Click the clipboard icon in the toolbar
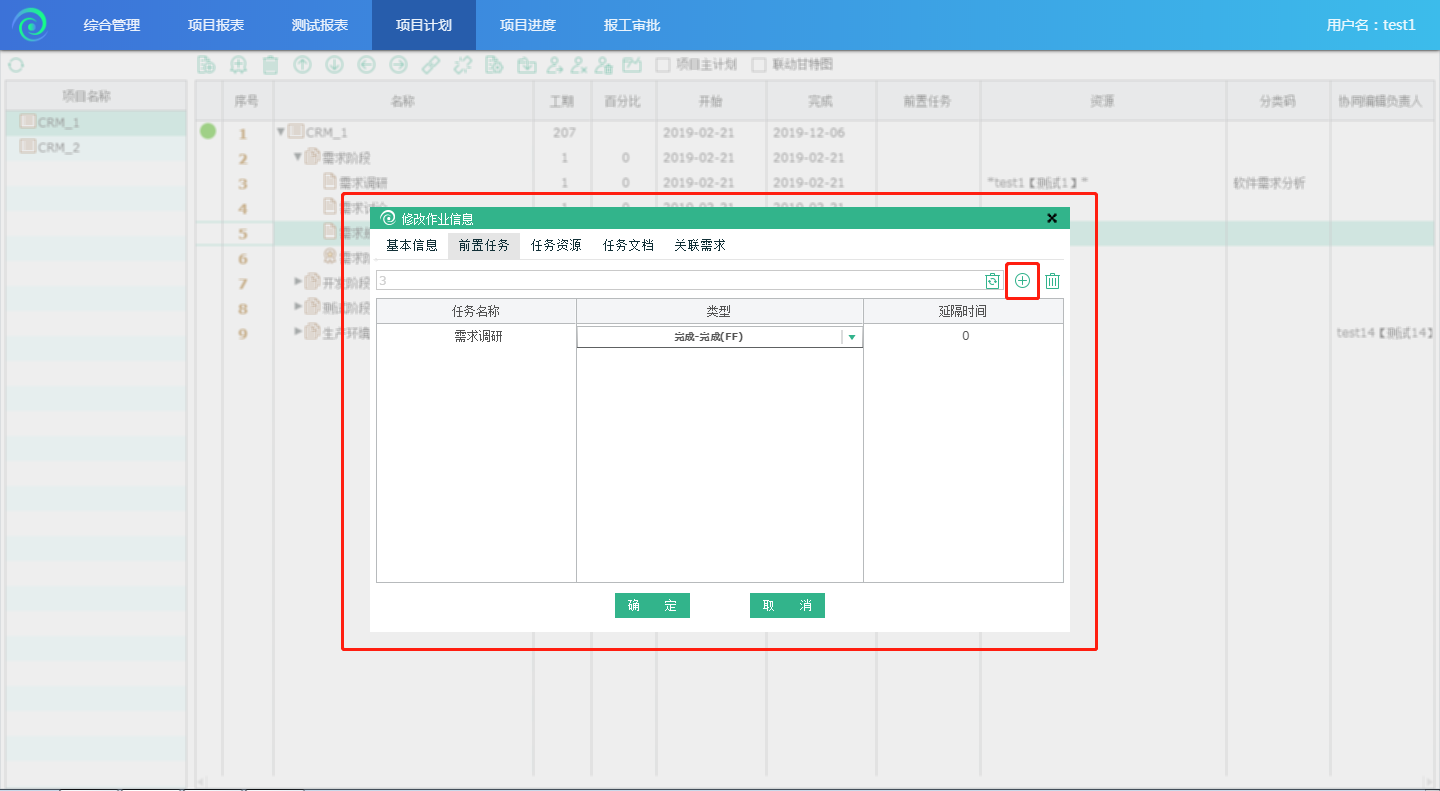1440x791 pixels. (270, 65)
